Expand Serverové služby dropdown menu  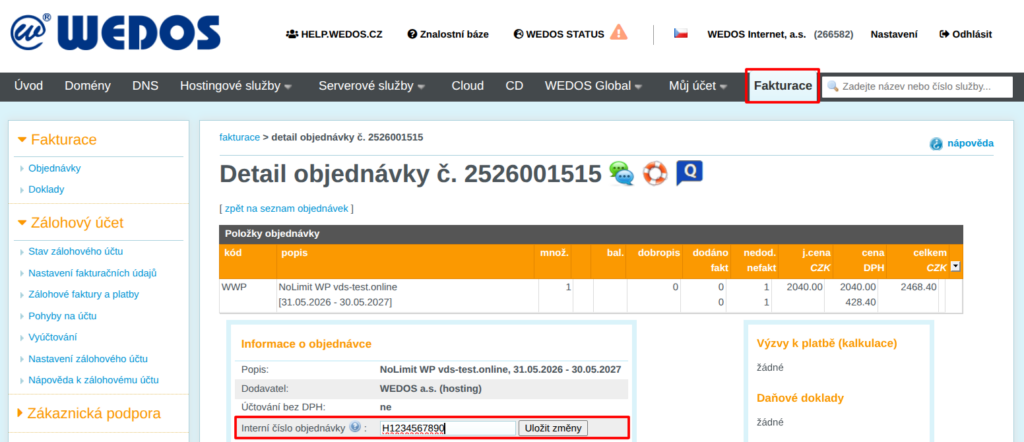point(372,86)
